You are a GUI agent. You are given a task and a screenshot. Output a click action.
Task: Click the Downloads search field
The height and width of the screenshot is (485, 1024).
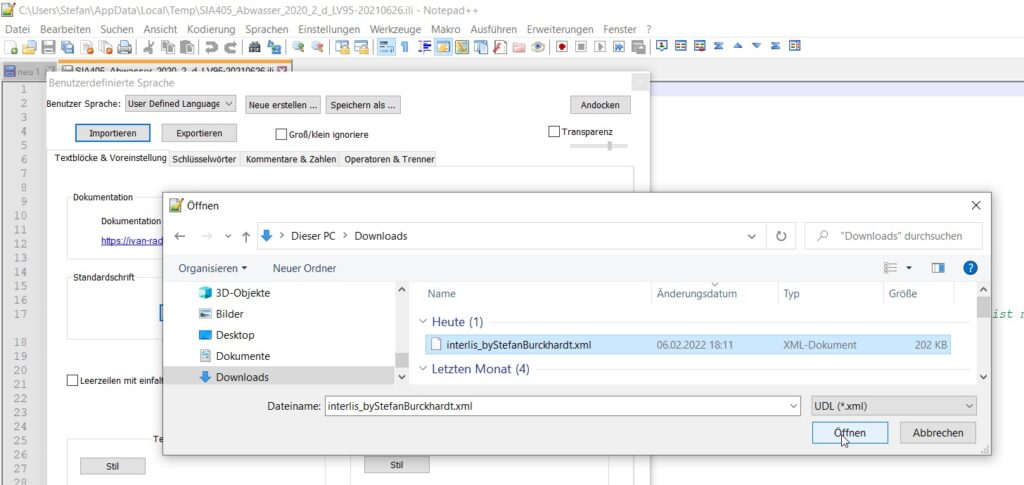893,236
